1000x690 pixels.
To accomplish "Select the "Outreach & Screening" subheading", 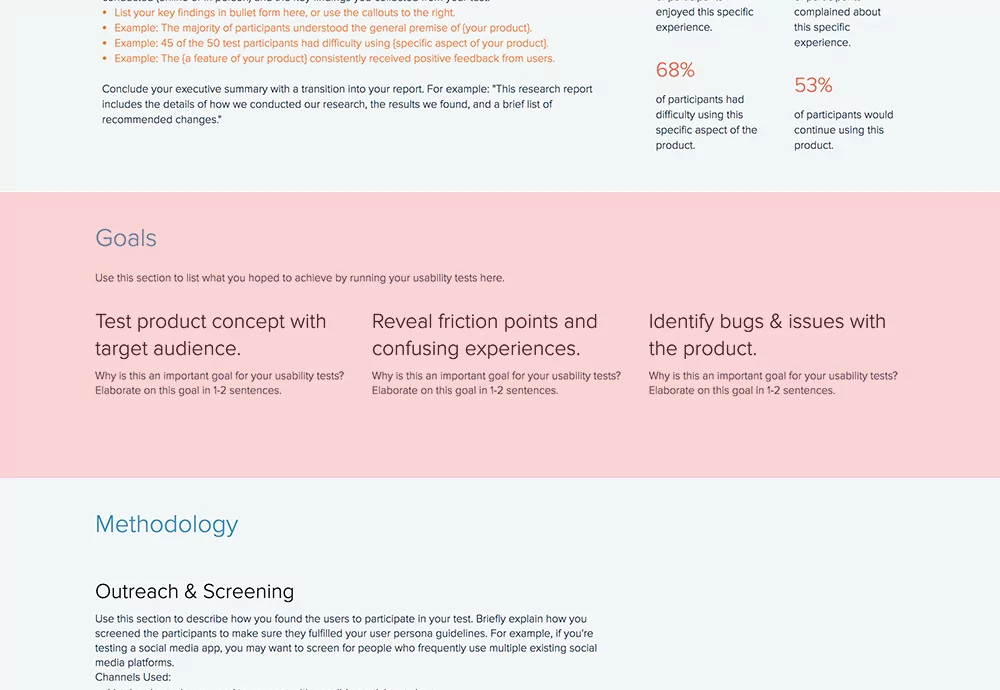I will tap(194, 591).
